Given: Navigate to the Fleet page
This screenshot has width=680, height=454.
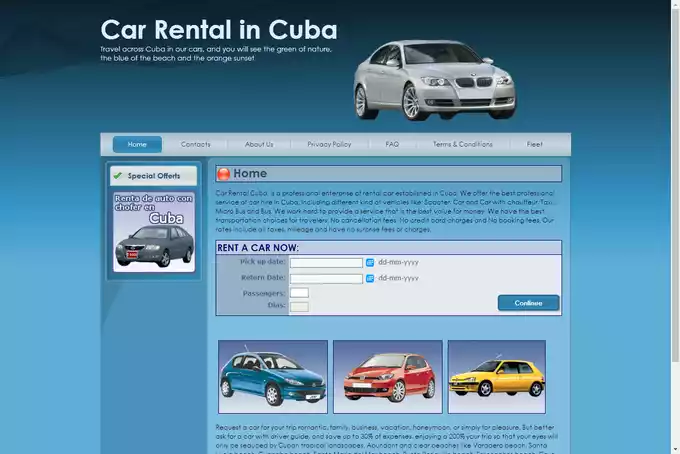Looking at the screenshot, I should [535, 144].
